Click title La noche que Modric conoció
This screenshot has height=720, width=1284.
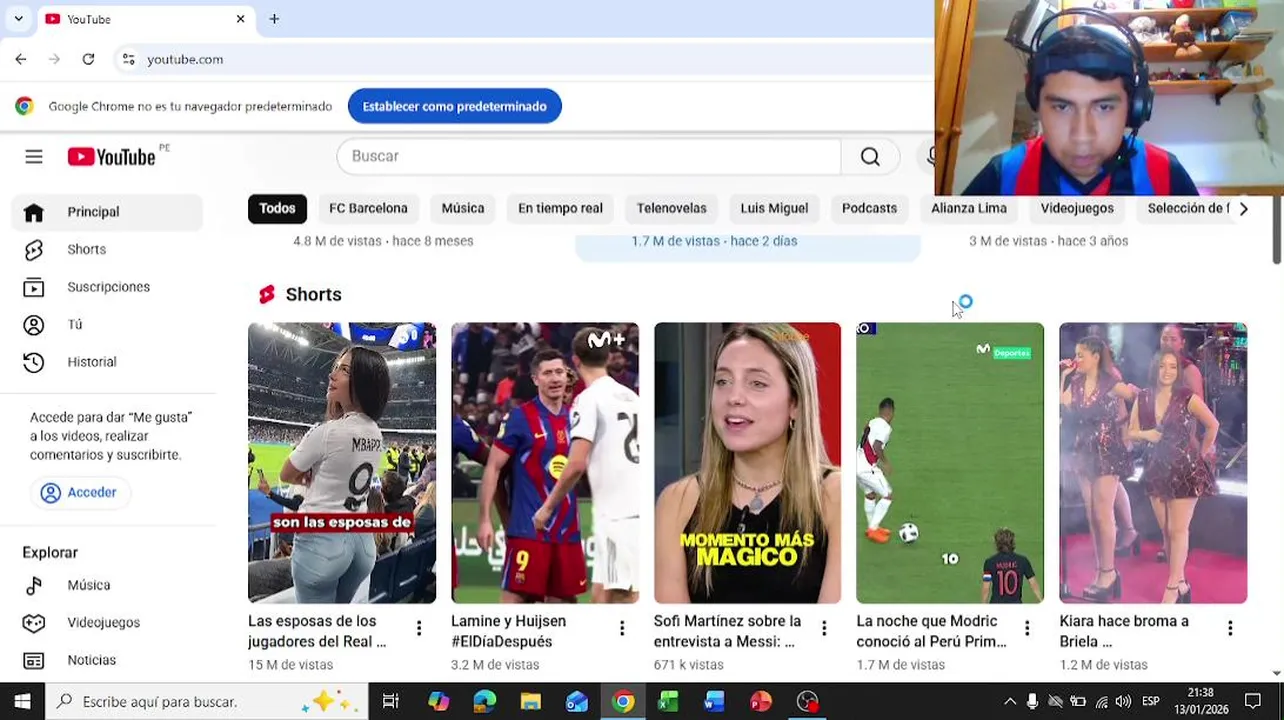click(931, 631)
